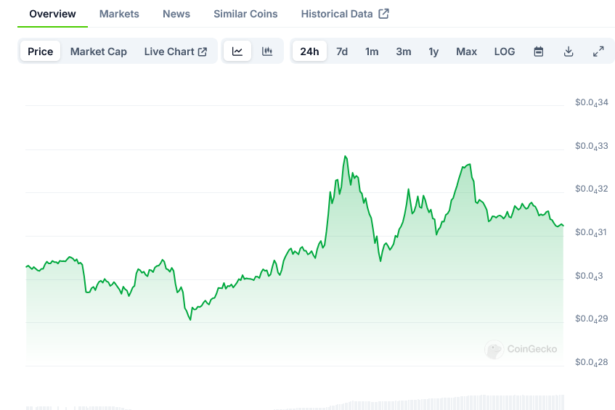Open the Similar Coins tab
Viewport: 615px width, 410px height.
pos(245,14)
